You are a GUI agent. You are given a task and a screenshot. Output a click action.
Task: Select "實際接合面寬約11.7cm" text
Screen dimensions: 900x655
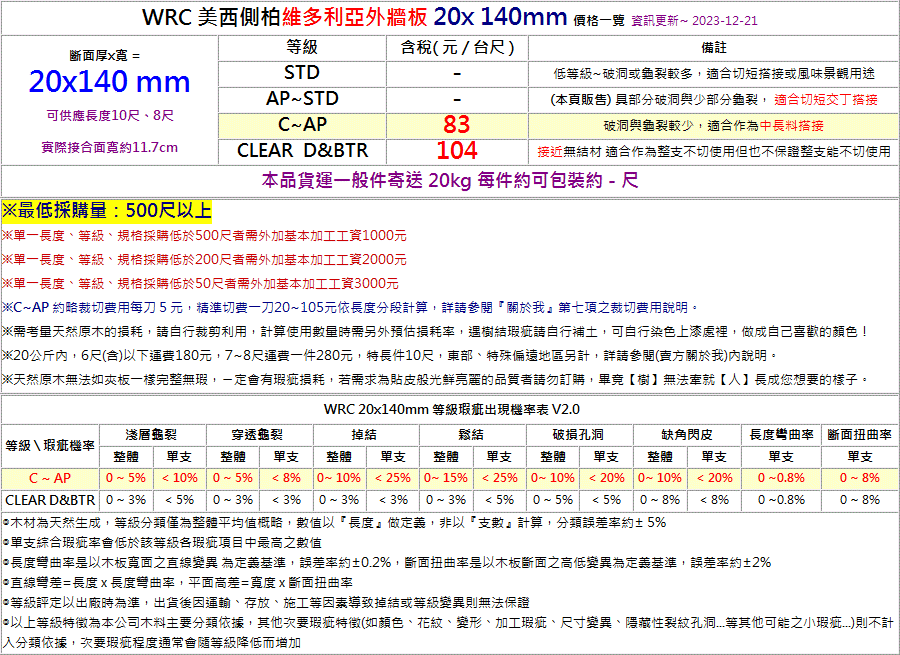pyautogui.click(x=110, y=148)
